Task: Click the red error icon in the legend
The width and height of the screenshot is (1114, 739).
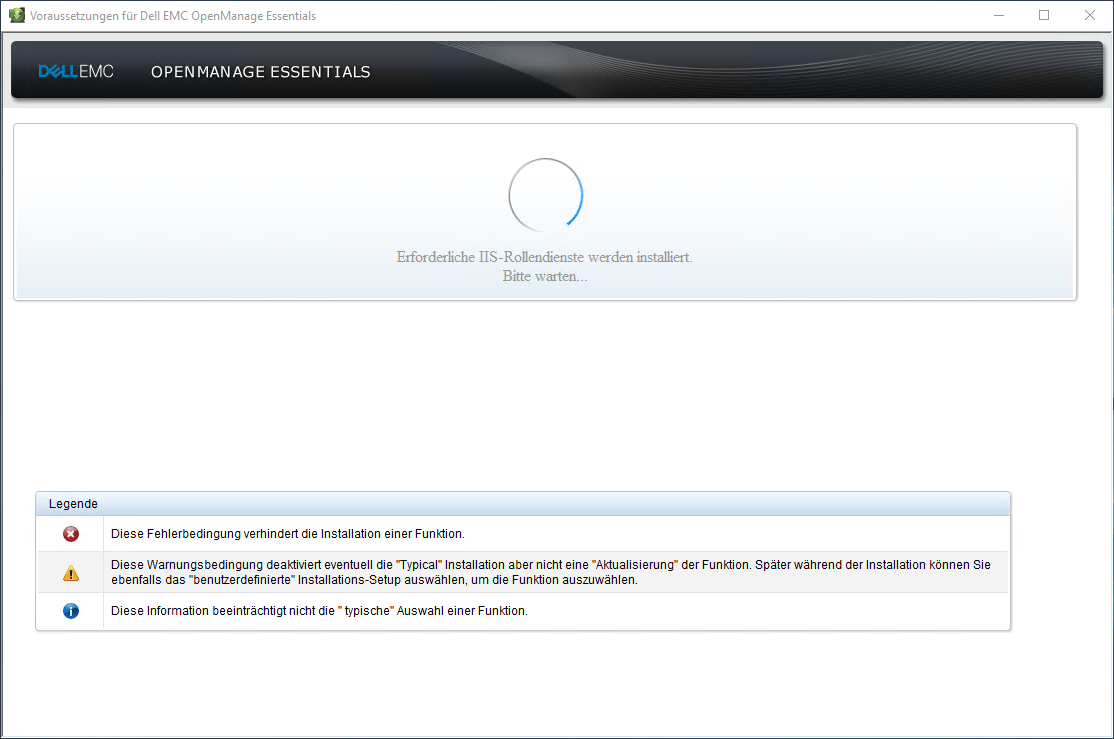Action: (x=71, y=534)
